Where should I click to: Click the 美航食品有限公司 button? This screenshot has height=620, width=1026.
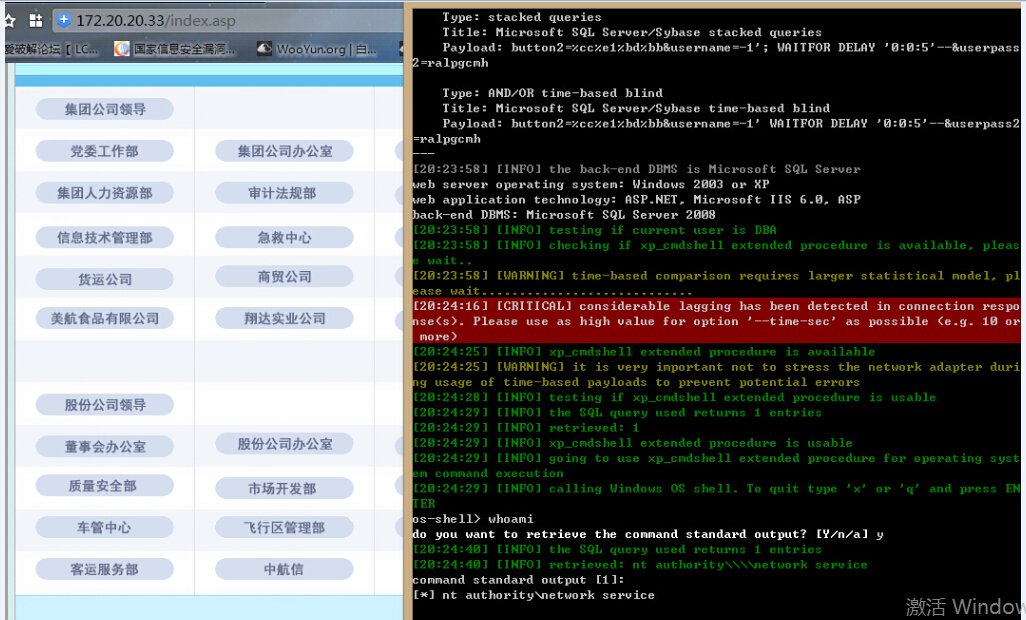point(105,319)
